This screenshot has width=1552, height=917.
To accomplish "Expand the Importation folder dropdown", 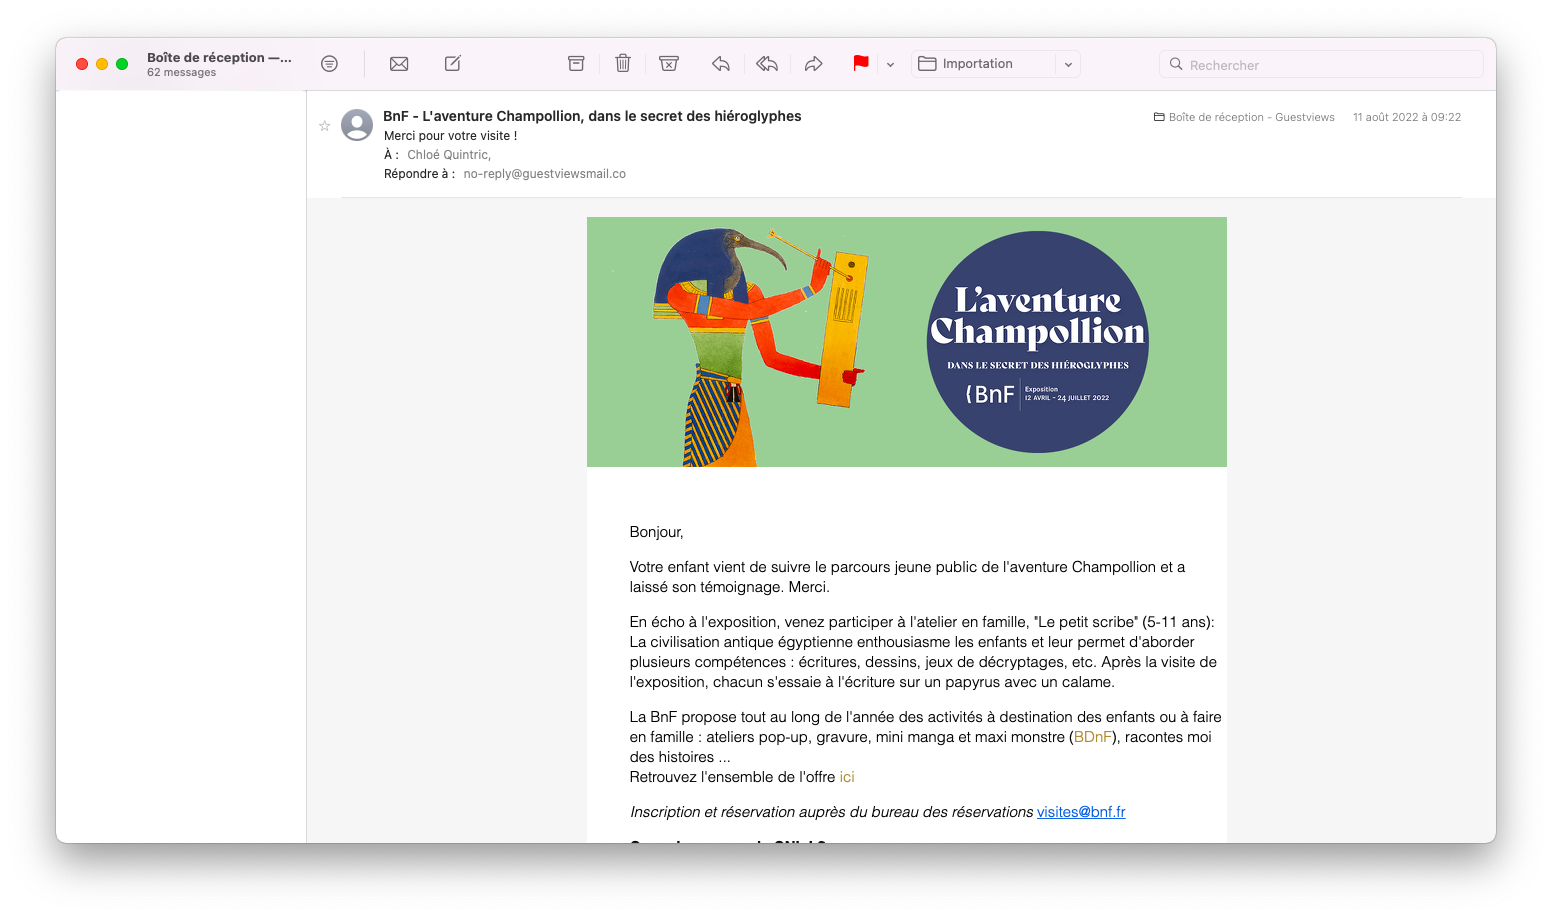I will coord(1068,65).
